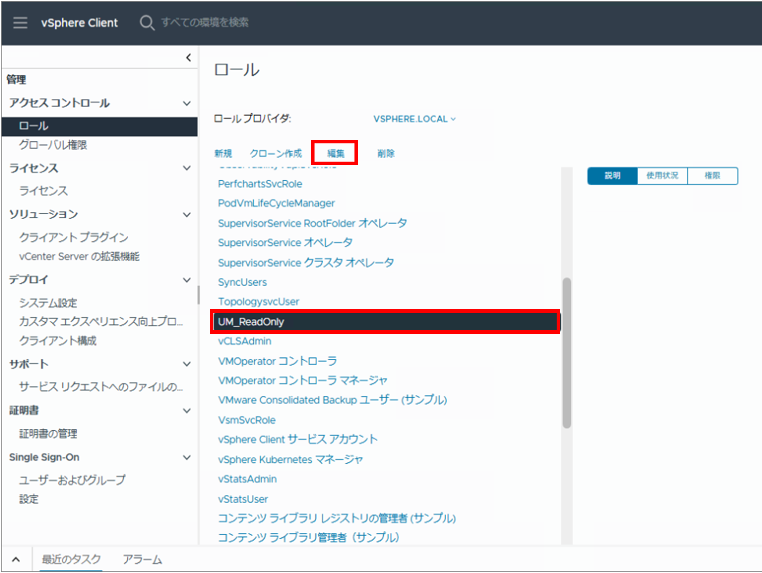Switch to the 権限 tab
The image size is (762, 573).
click(x=712, y=176)
